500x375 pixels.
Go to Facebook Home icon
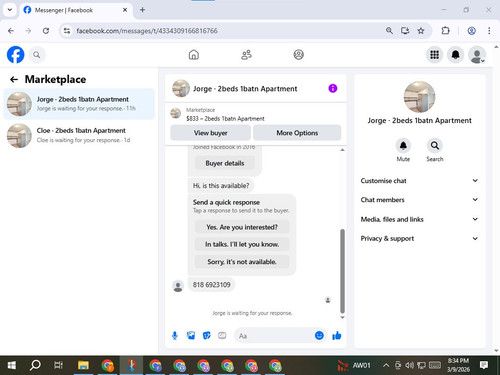[194, 55]
